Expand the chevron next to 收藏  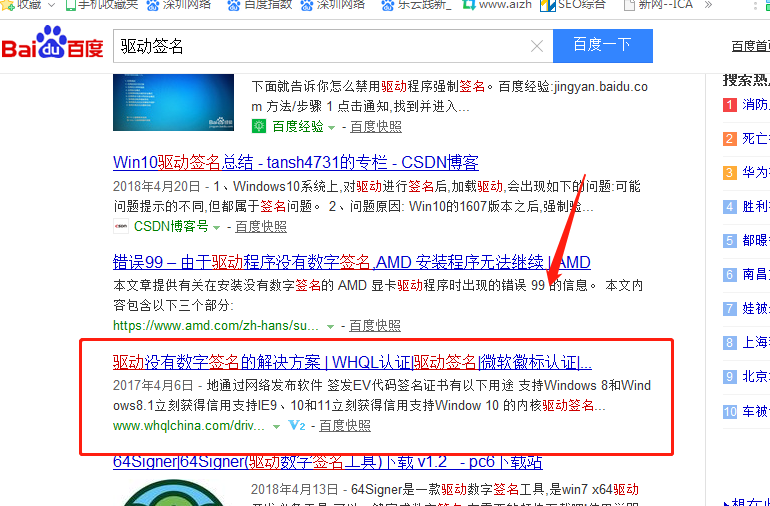(x=52, y=5)
